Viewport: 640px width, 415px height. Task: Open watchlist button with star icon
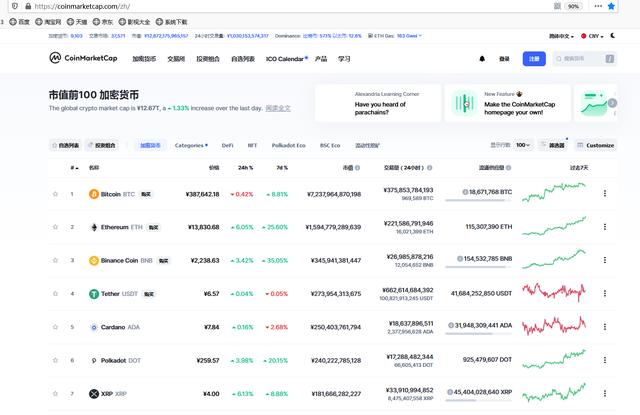click(65, 145)
